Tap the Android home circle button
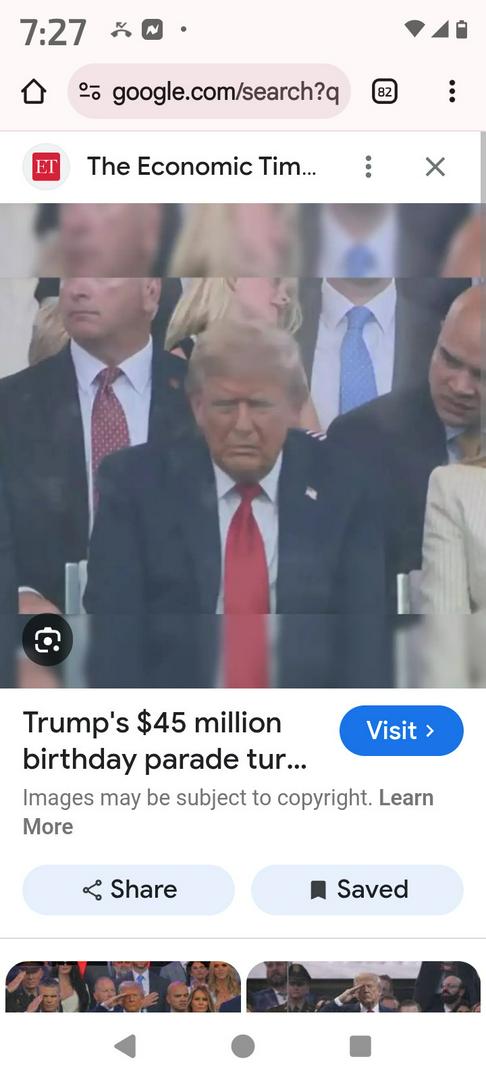This screenshot has width=486, height=1080. [242, 1046]
